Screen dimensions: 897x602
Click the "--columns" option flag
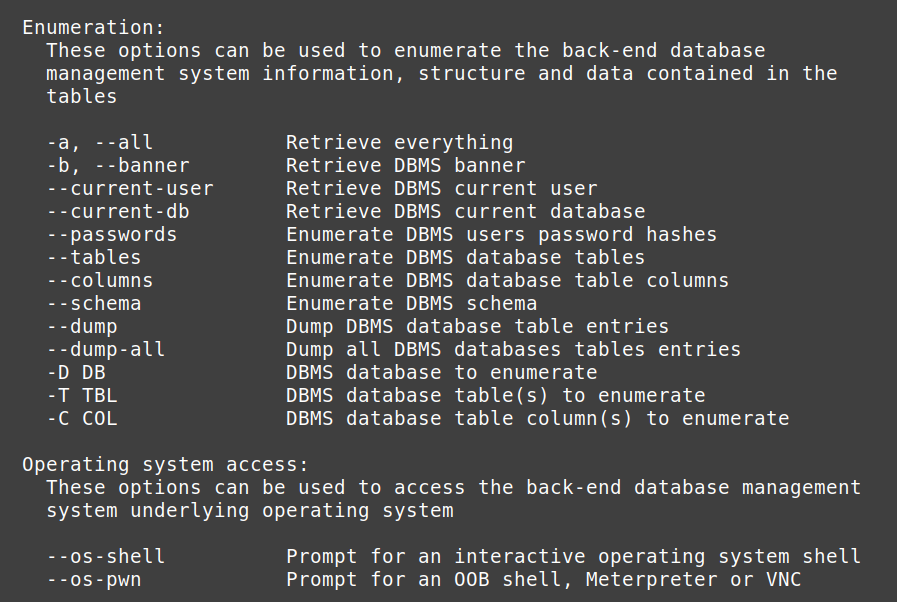click(99, 281)
